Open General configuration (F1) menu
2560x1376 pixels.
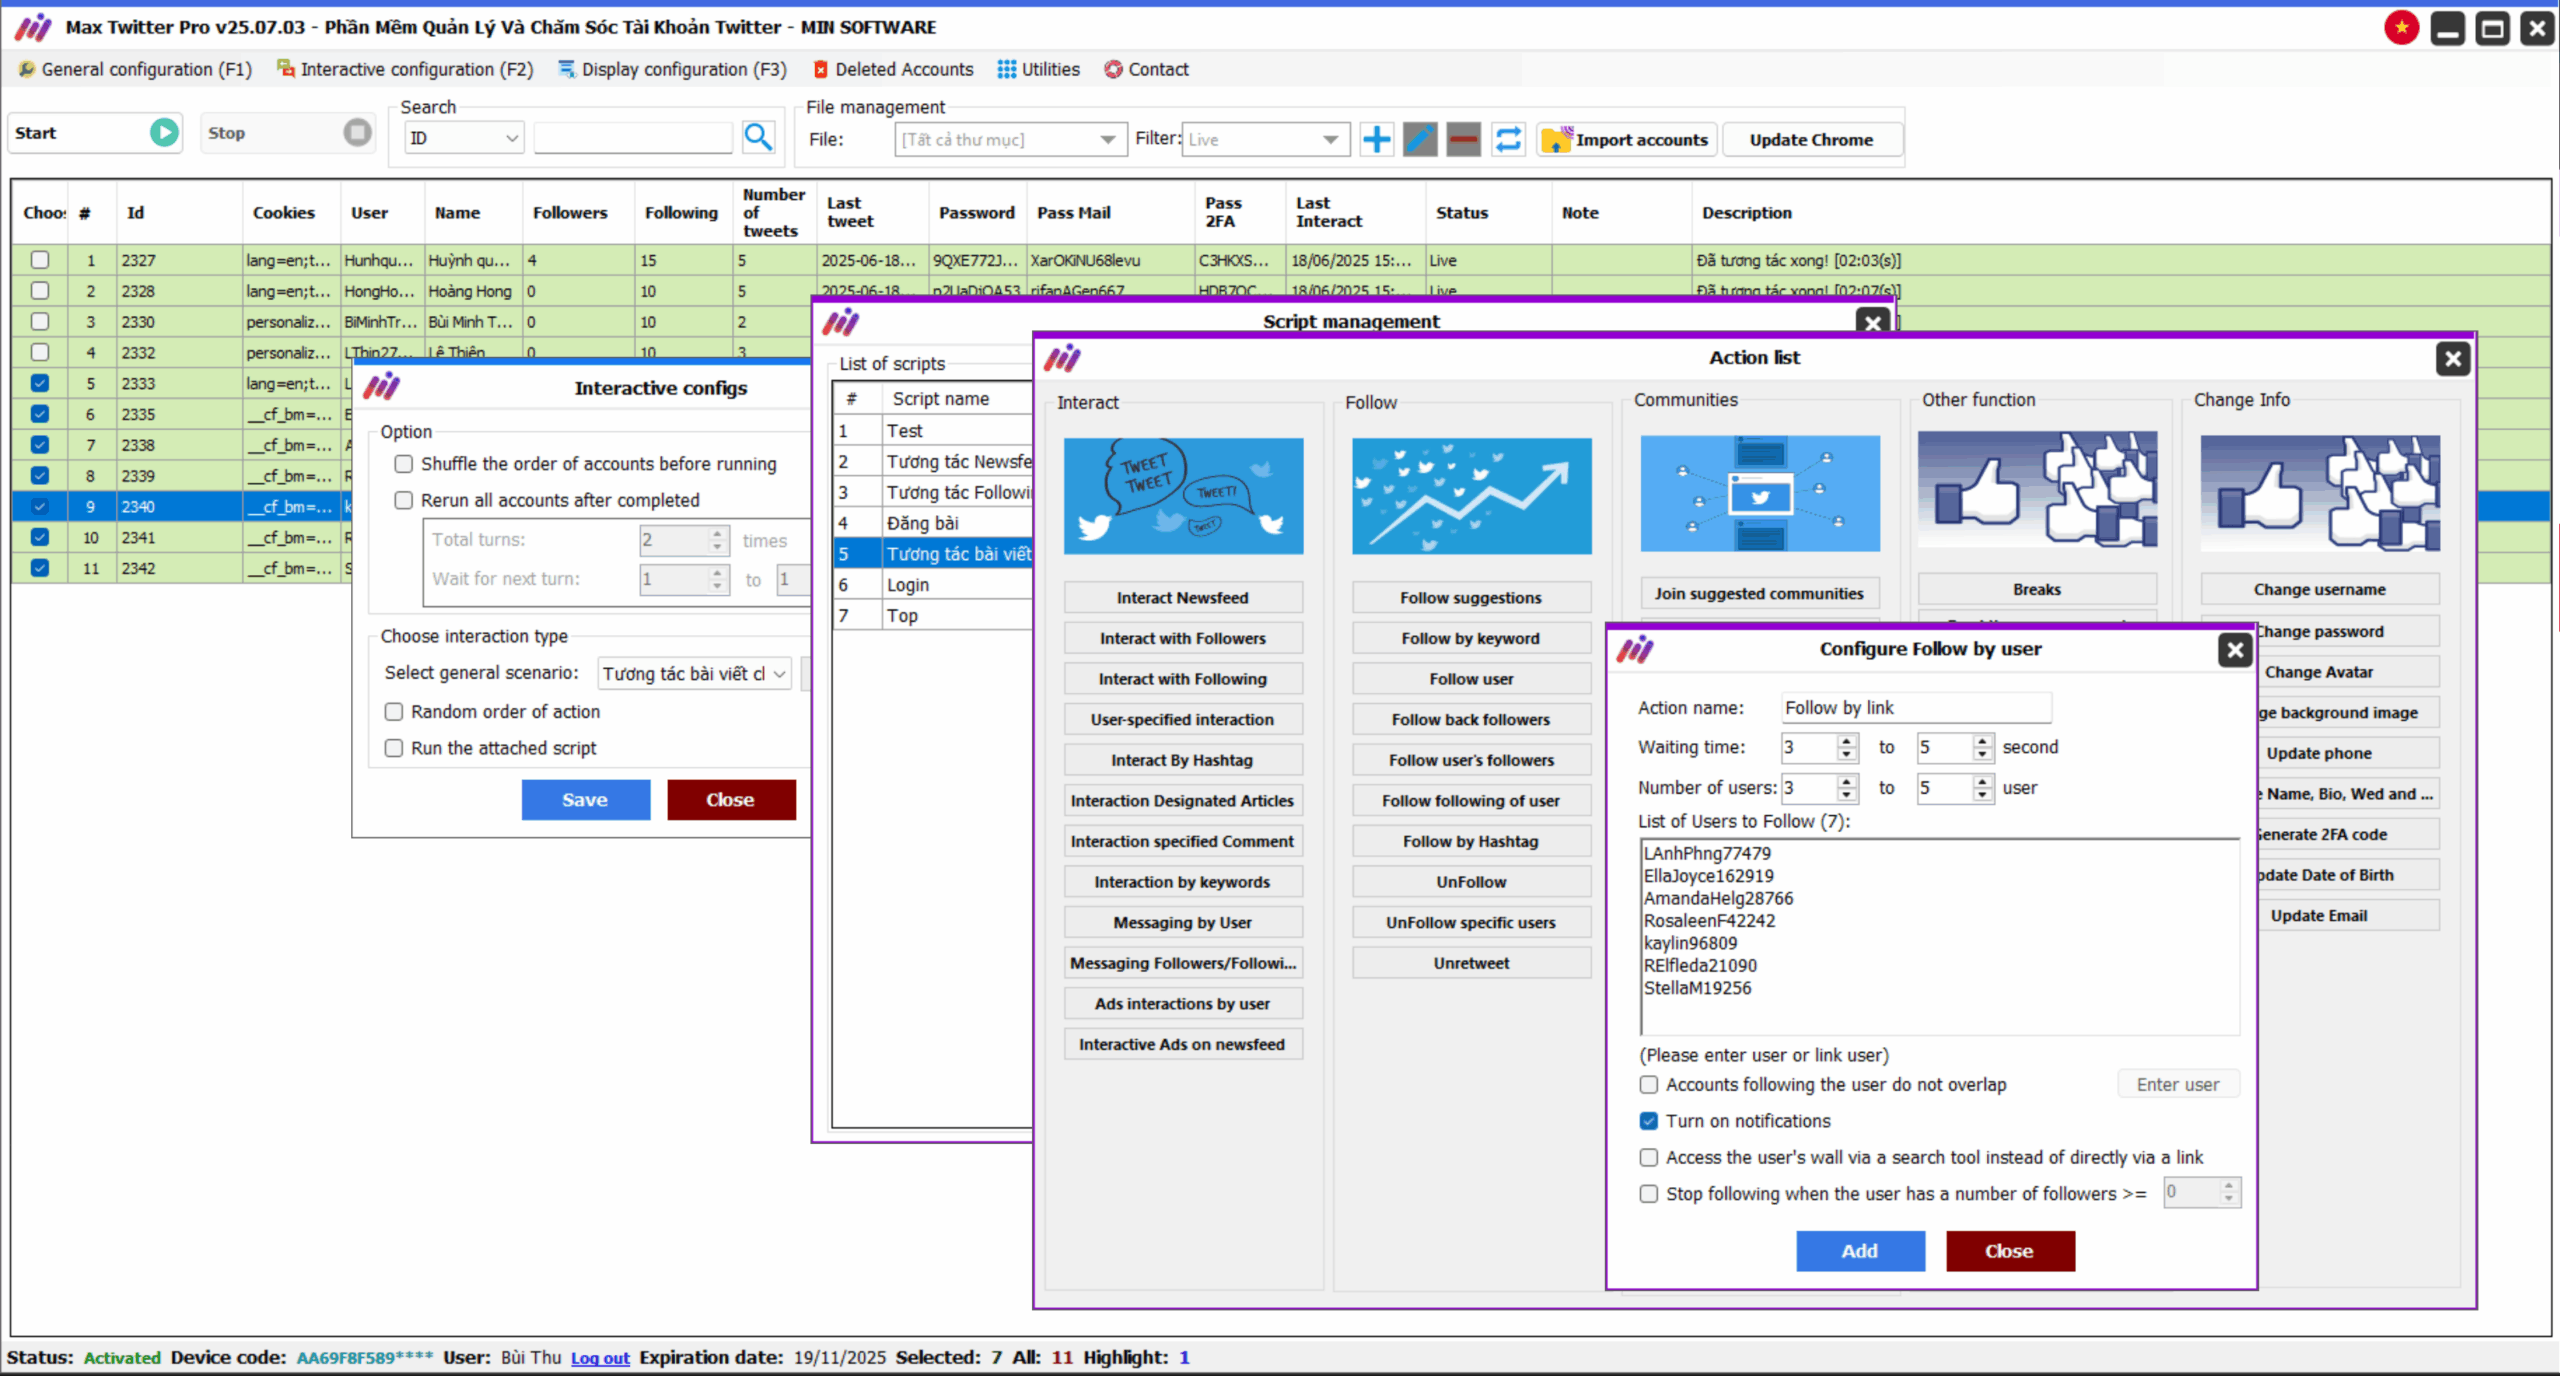135,69
